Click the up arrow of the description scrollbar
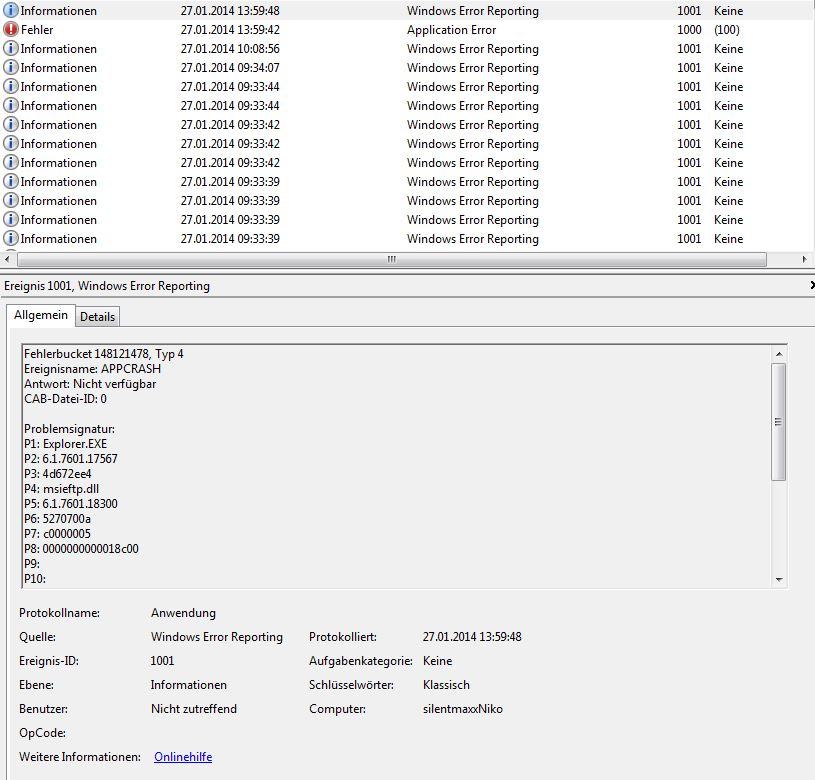 [x=779, y=354]
